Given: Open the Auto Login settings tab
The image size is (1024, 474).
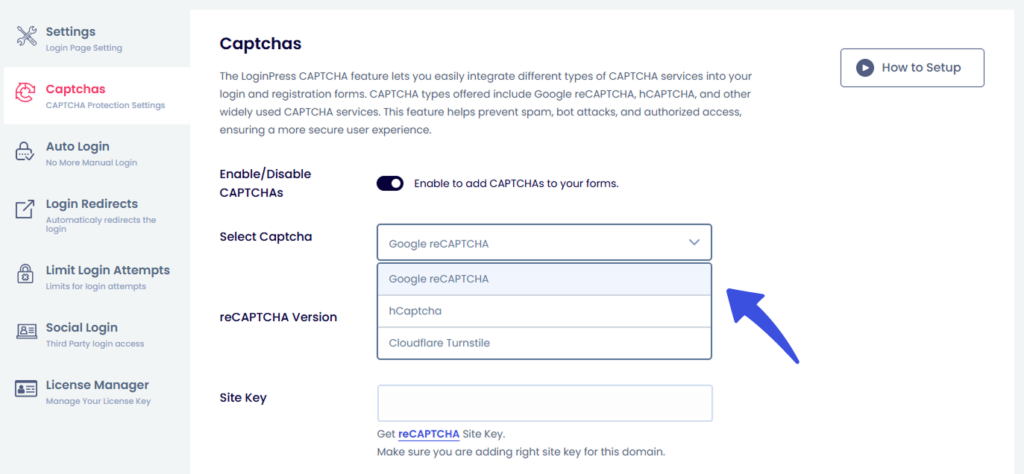Looking at the screenshot, I should (78, 147).
